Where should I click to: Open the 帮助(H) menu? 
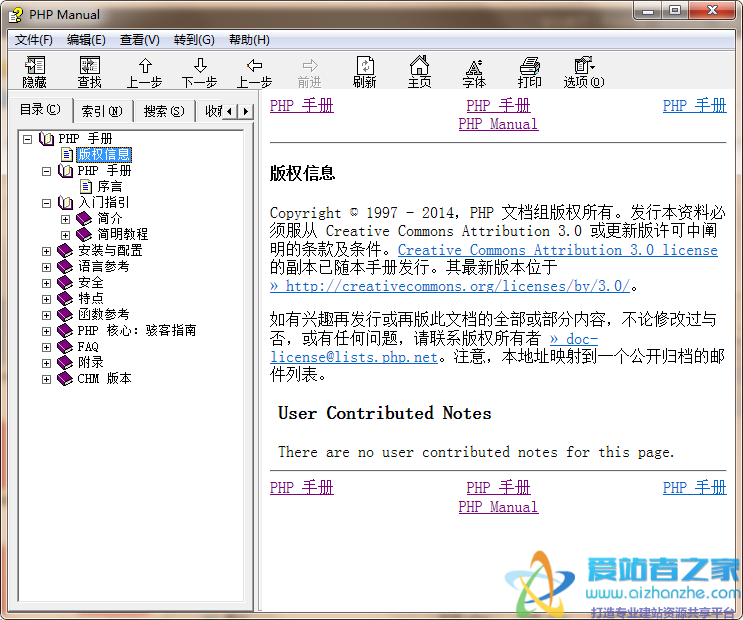[249, 40]
